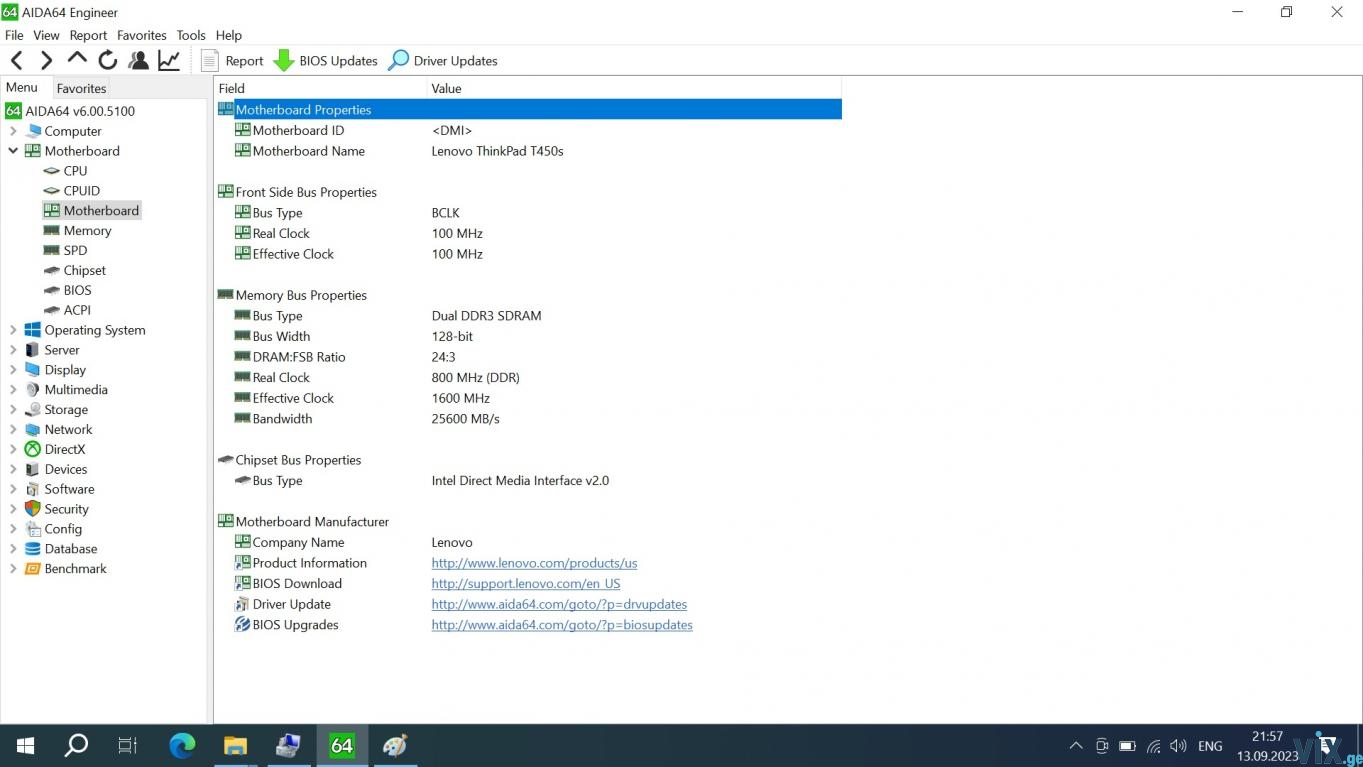This screenshot has width=1363, height=767.
Task: Select the Motherboard Properties header row
Action: pyautogui.click(x=529, y=110)
